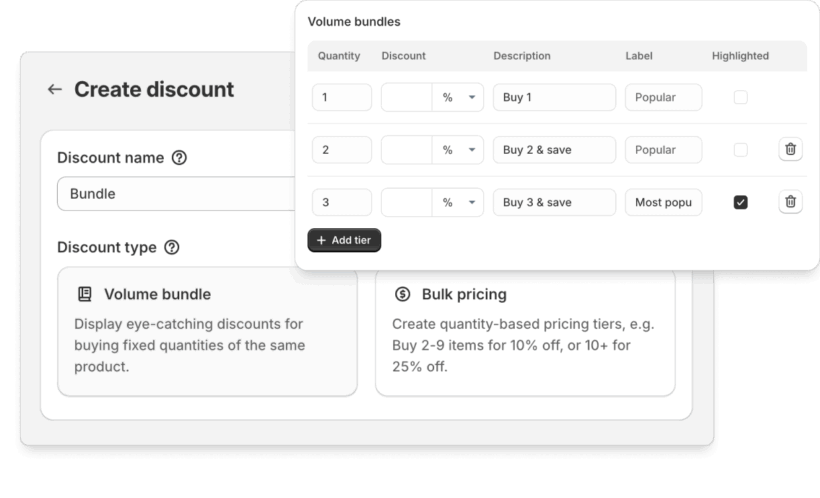Click the Most popular label field

(663, 202)
